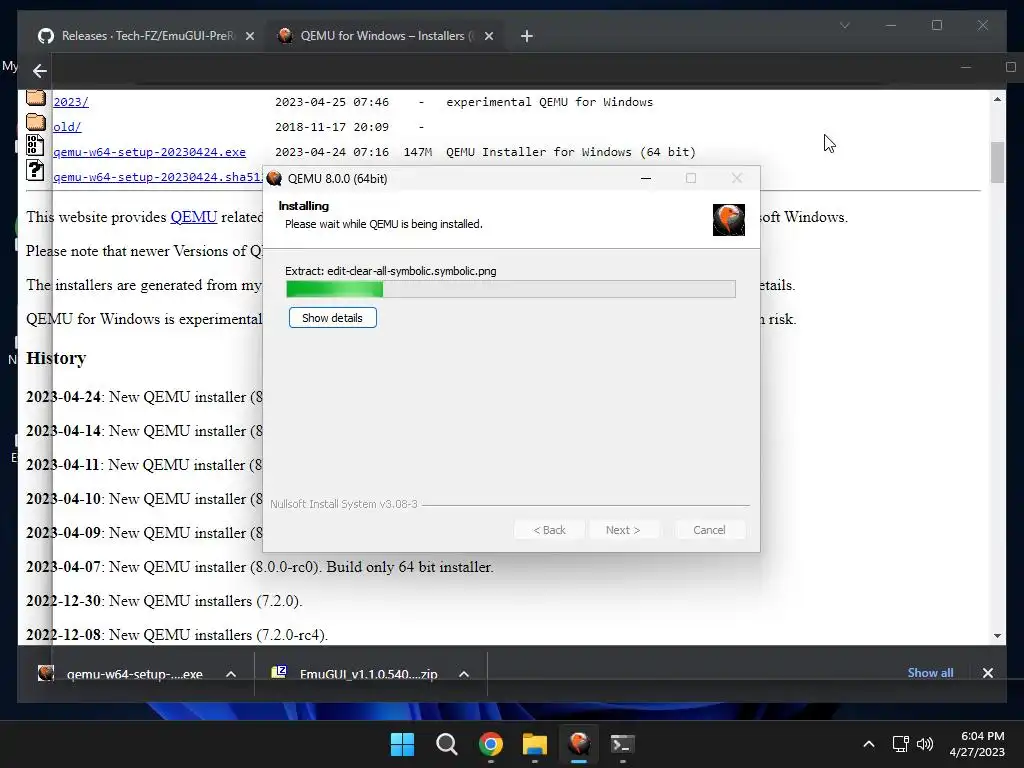Expand options for qemu-w64-setup download

pyautogui.click(x=231, y=674)
